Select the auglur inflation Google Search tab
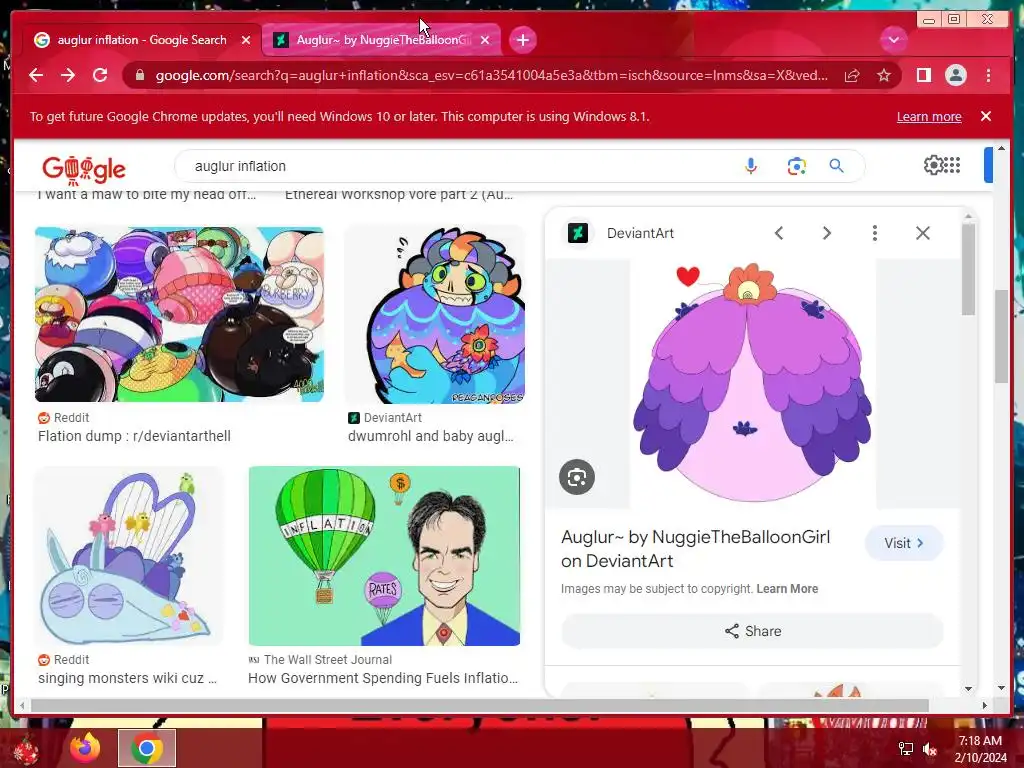Screen dimensions: 1024x768 coord(141,40)
